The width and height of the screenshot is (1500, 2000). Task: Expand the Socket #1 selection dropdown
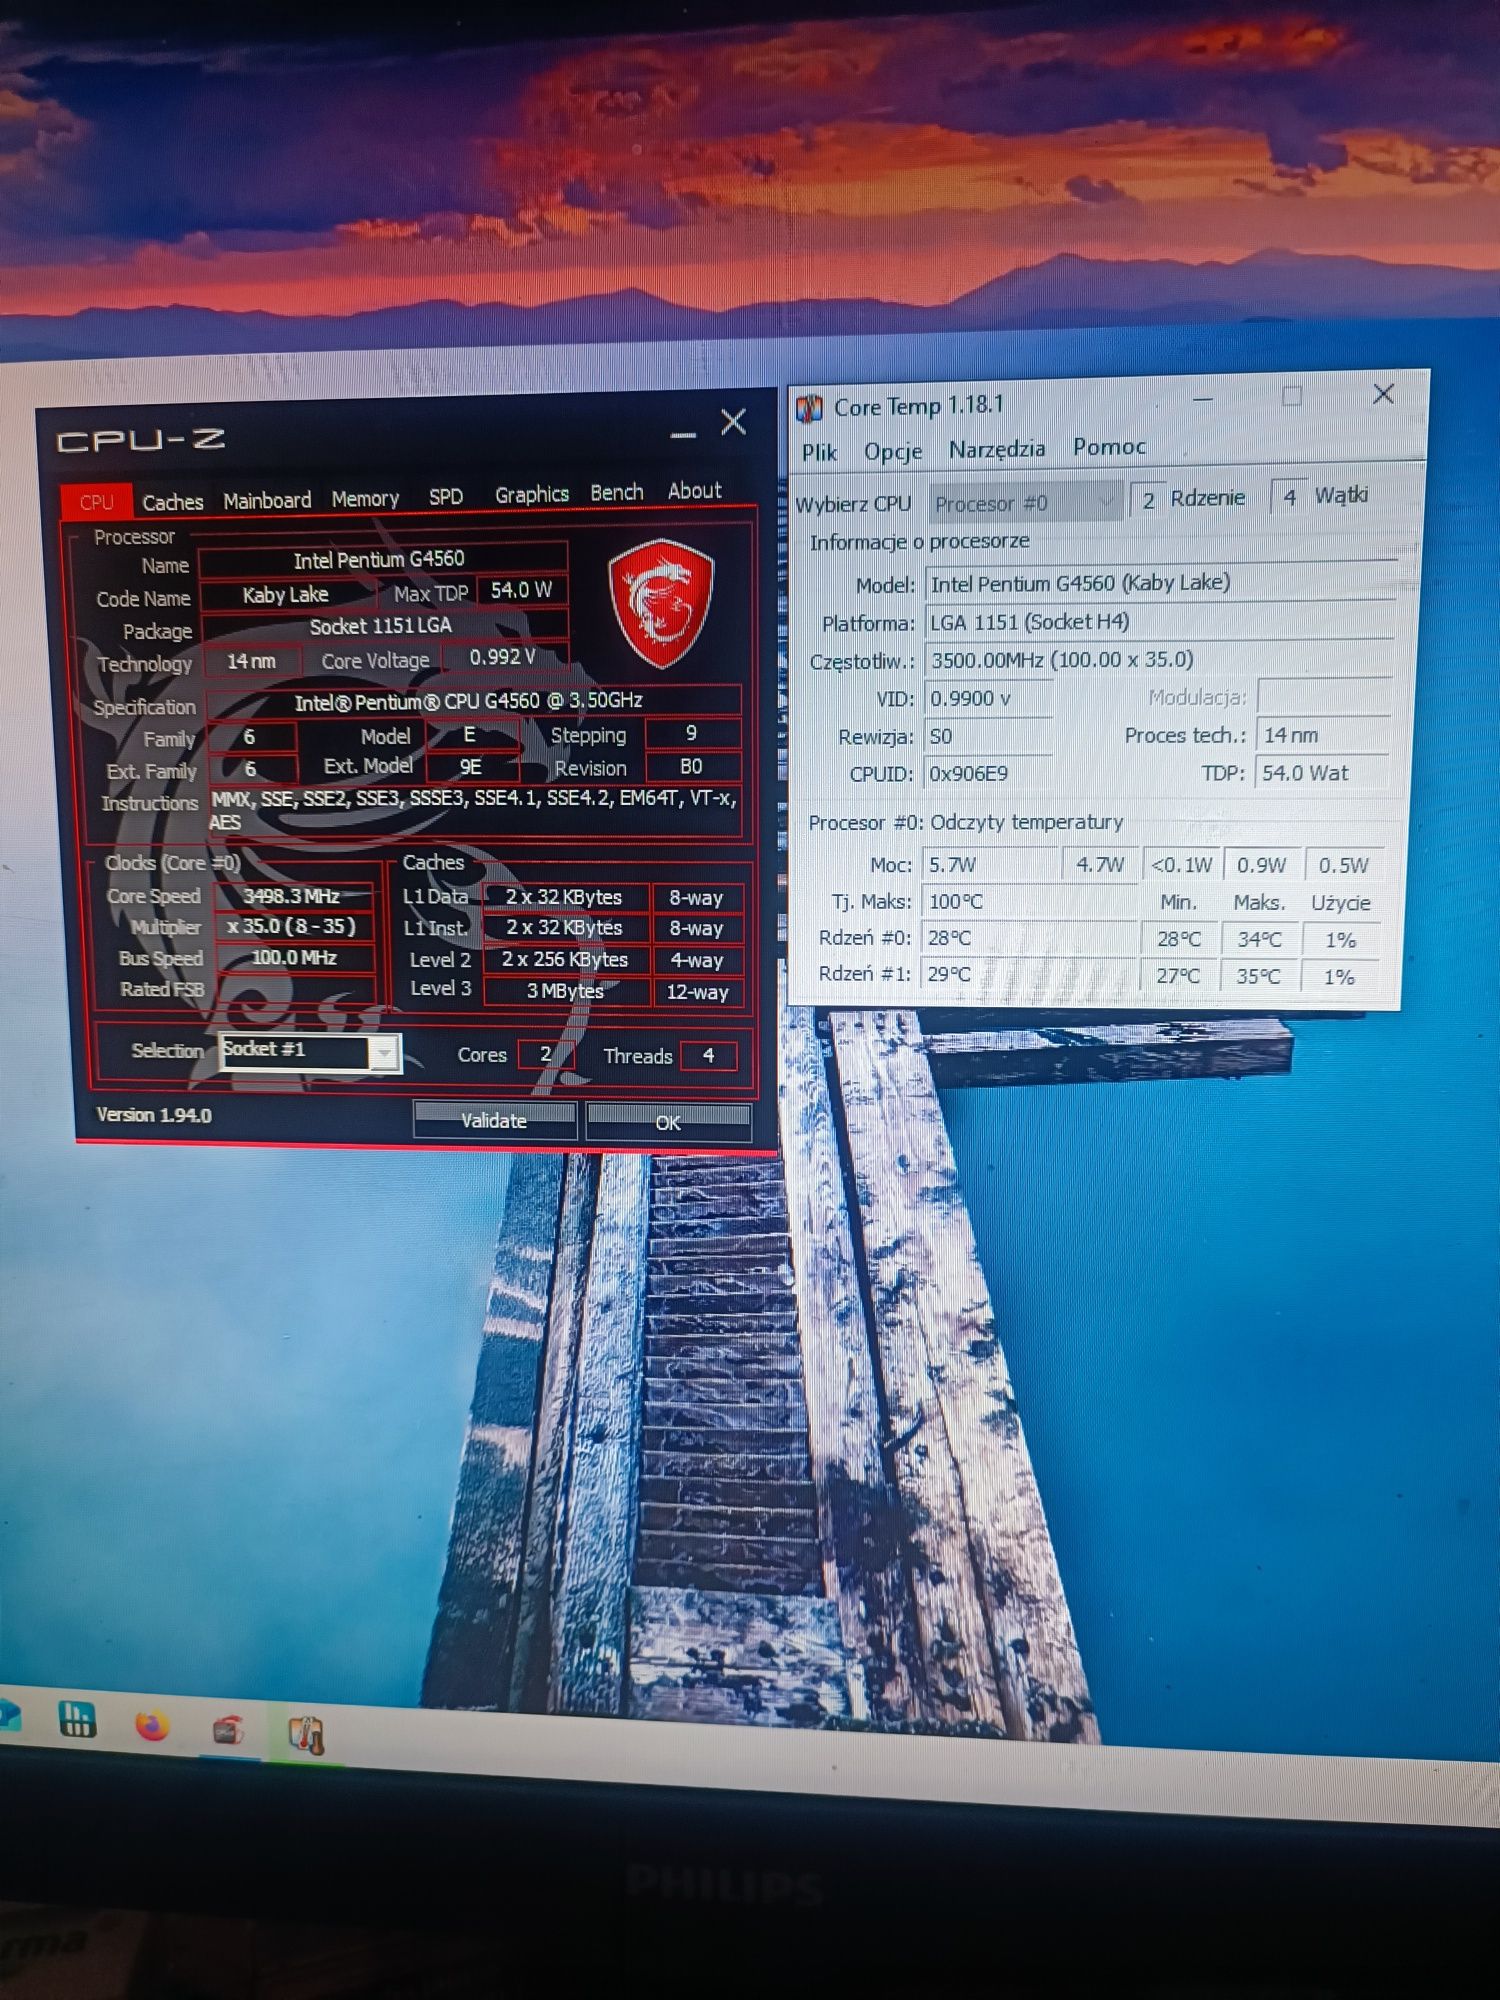[x=384, y=1052]
